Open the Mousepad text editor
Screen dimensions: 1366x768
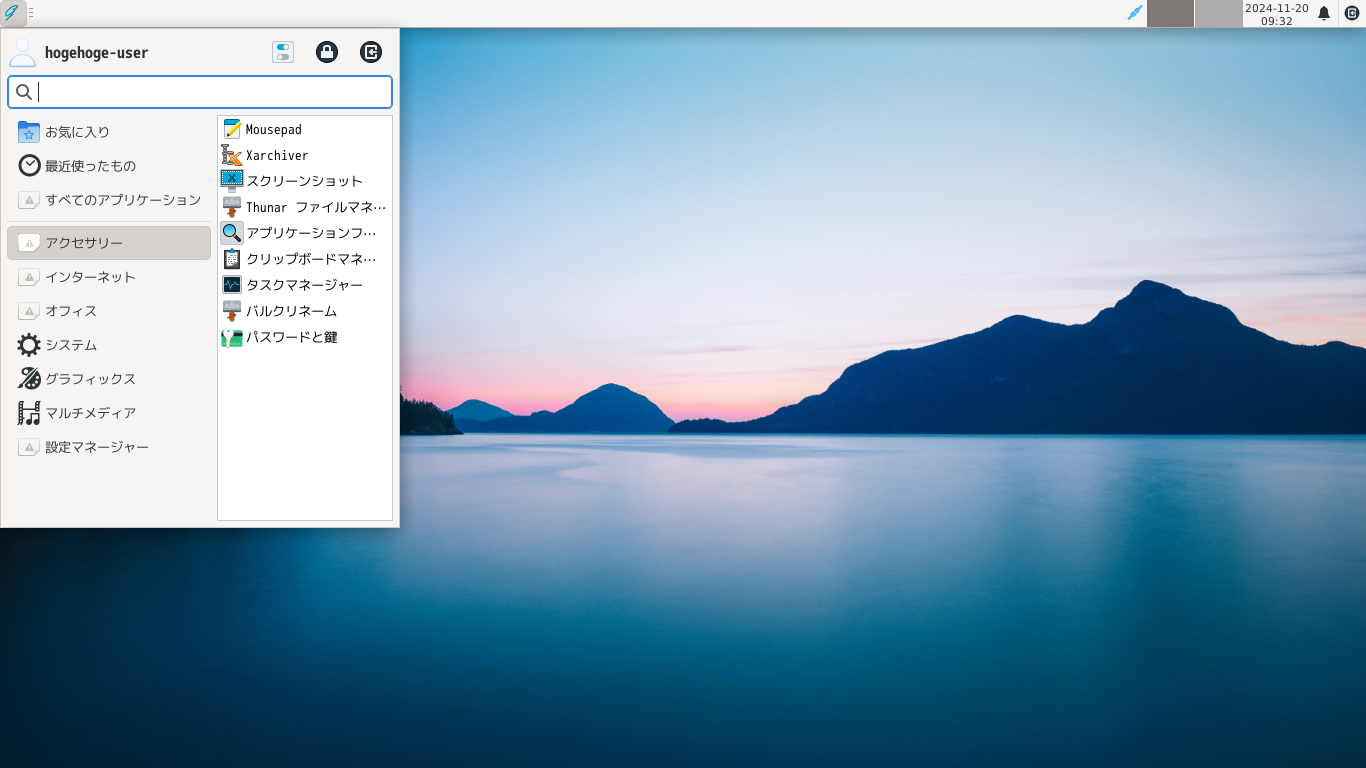click(x=273, y=129)
